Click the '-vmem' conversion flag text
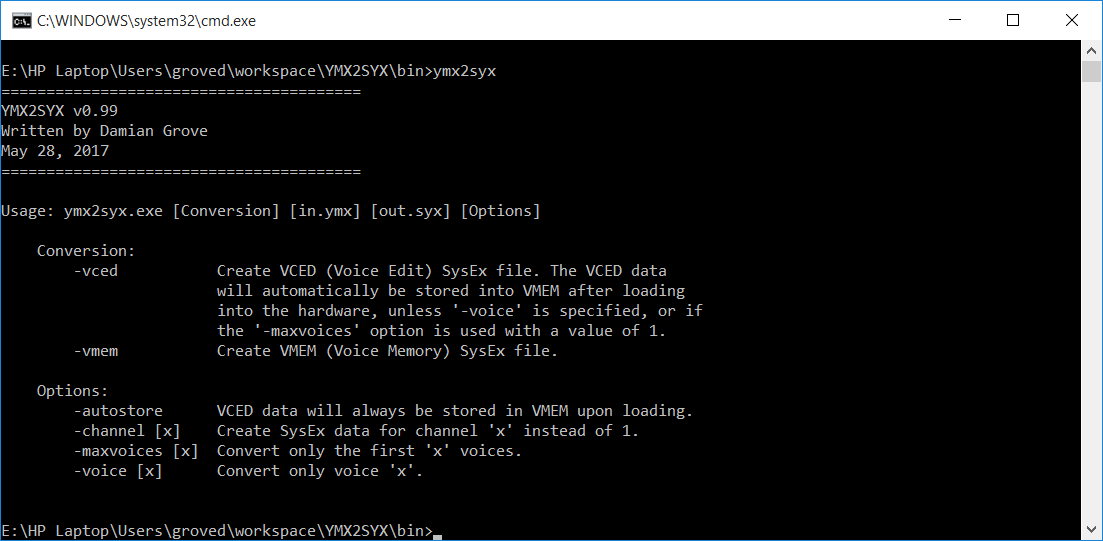 [96, 351]
